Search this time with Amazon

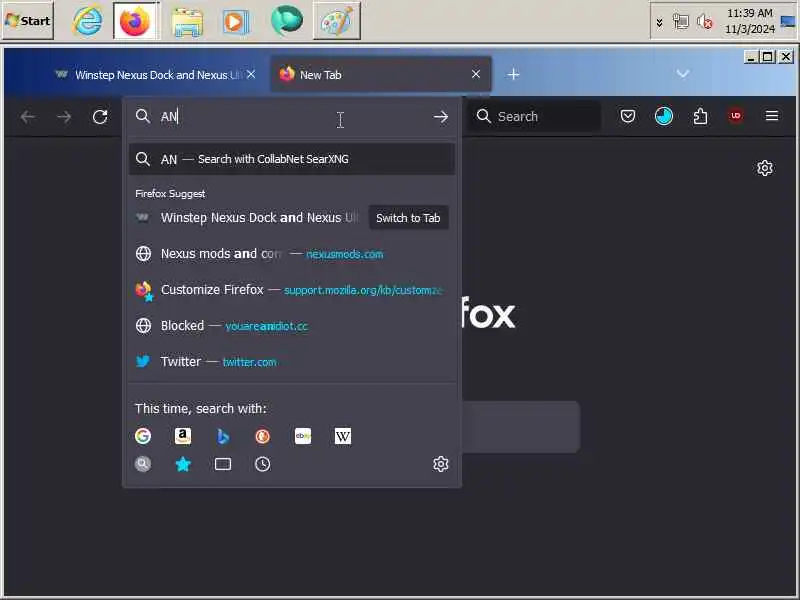183,436
